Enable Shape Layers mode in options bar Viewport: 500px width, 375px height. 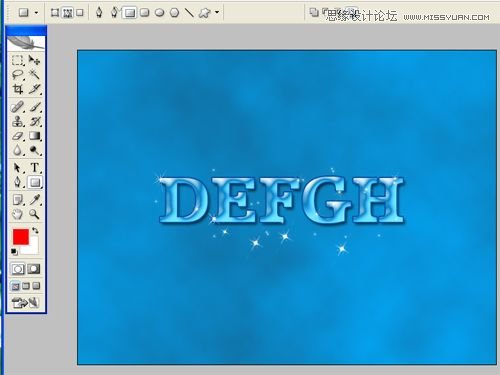coord(55,13)
